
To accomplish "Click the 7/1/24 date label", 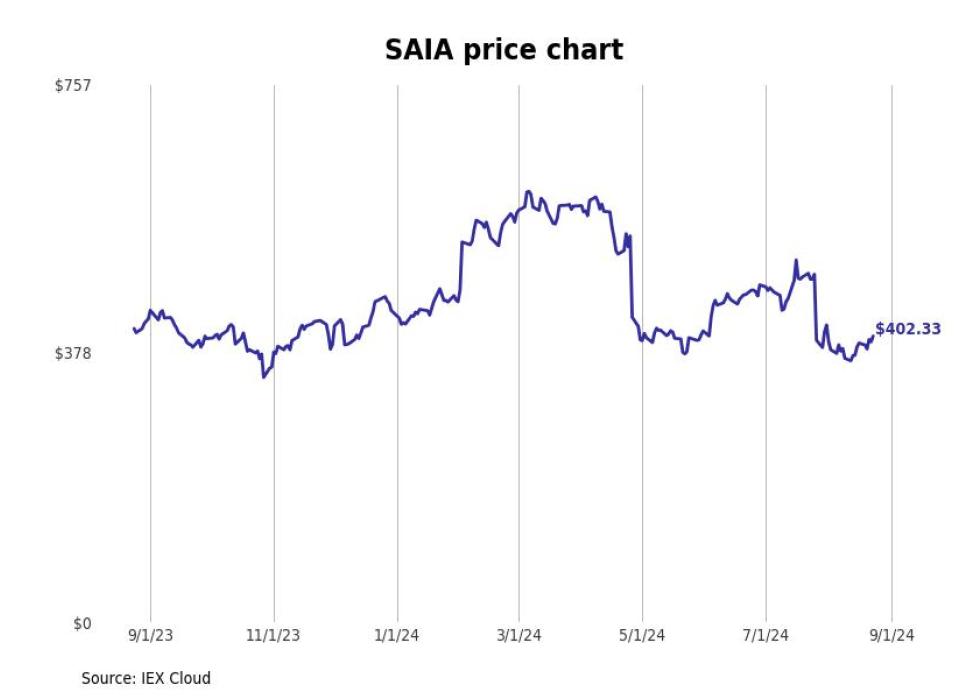I will click(x=766, y=635).
